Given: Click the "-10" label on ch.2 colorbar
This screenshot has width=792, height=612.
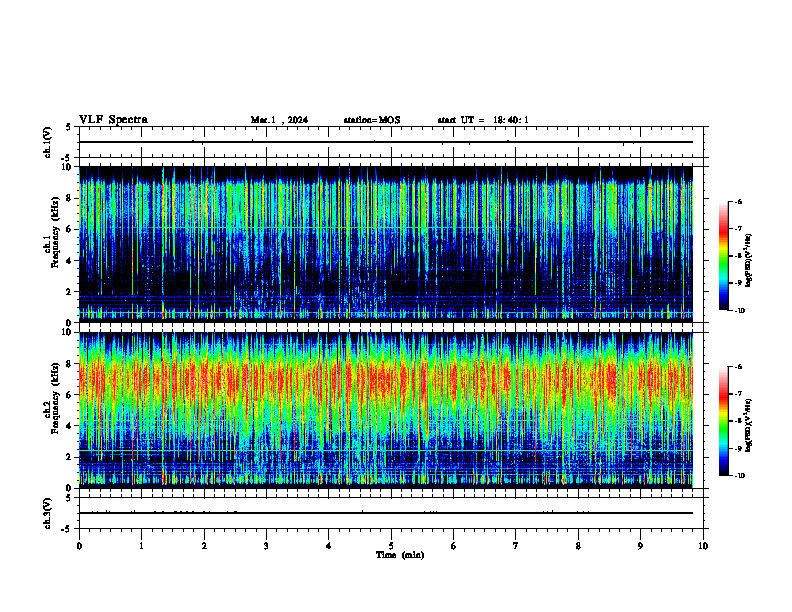Looking at the screenshot, I should 739,476.
